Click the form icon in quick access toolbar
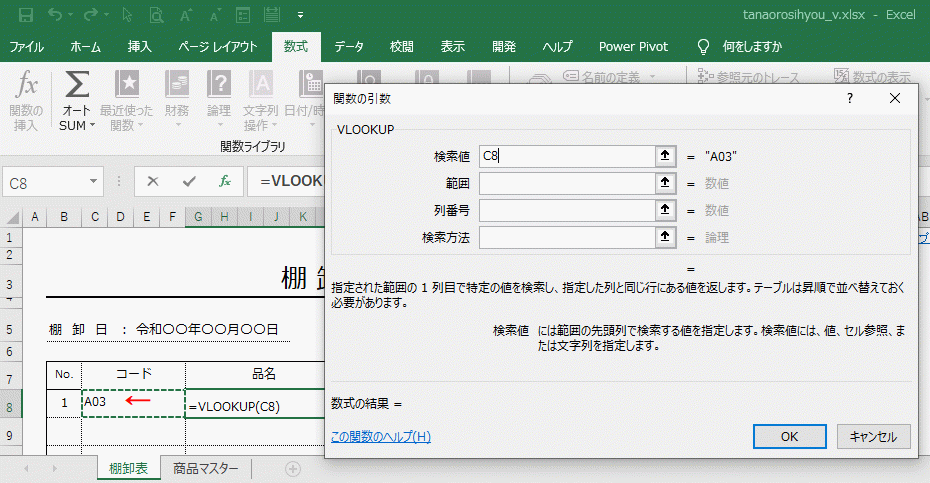 point(243,15)
